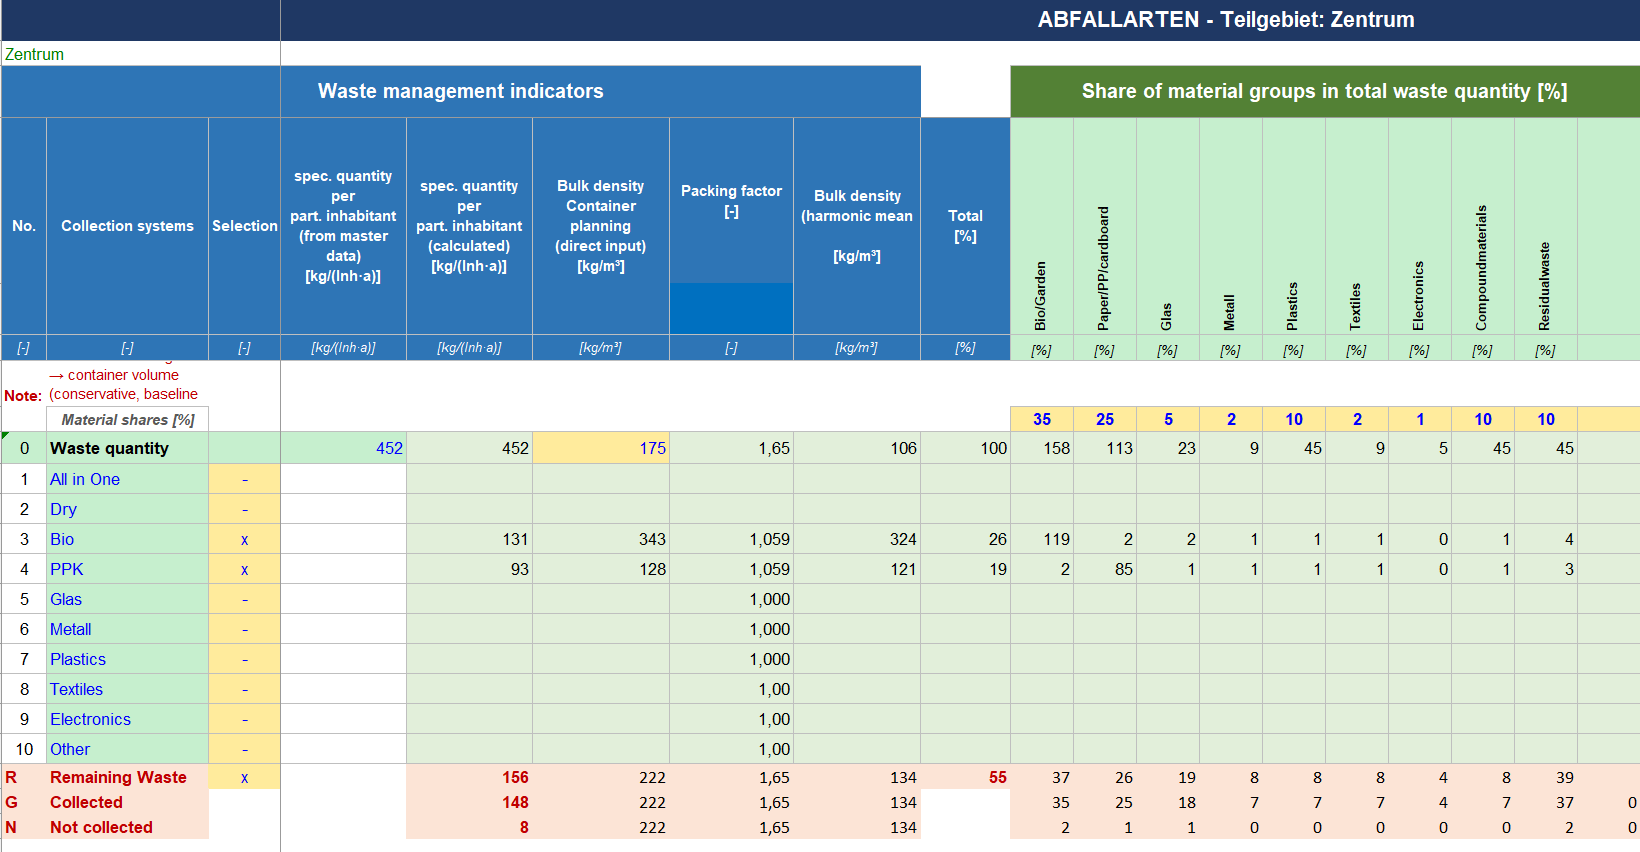The image size is (1640, 852).
Task: Click Bulk density (harmonic mean) header
Action: click(x=857, y=226)
